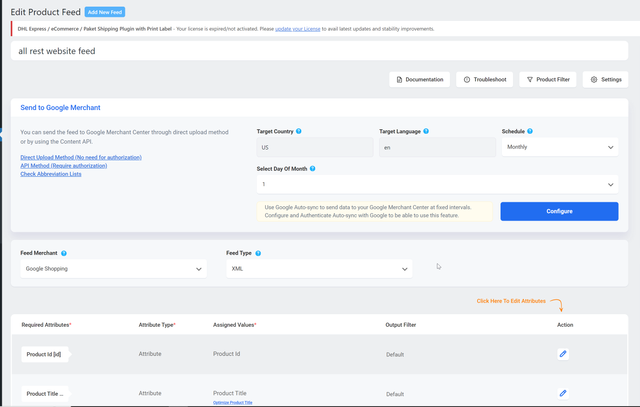Expand the Schedule Monthly dropdown

pyautogui.click(x=560, y=147)
